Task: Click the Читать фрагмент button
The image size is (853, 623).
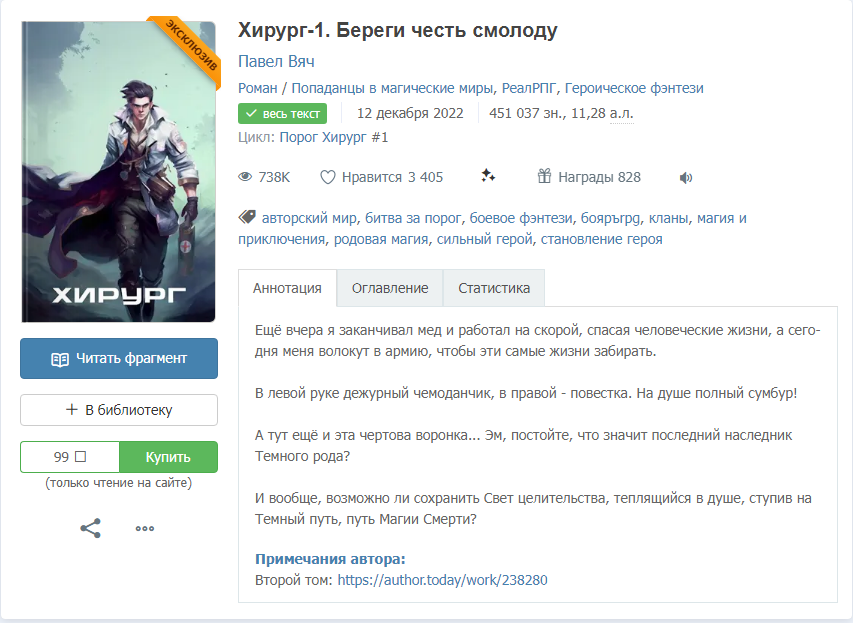Action: [x=119, y=359]
